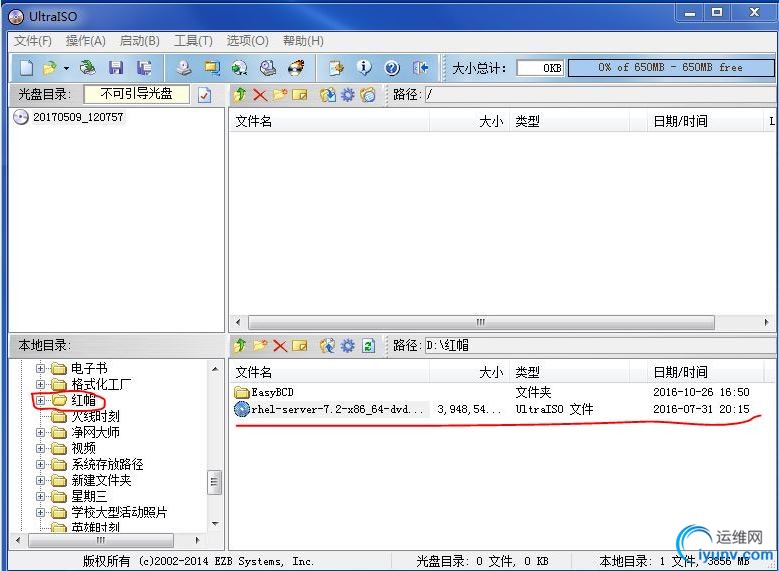779x571 pixels.
Task: Click the document with gear toolbar icon
Action: 336,68
